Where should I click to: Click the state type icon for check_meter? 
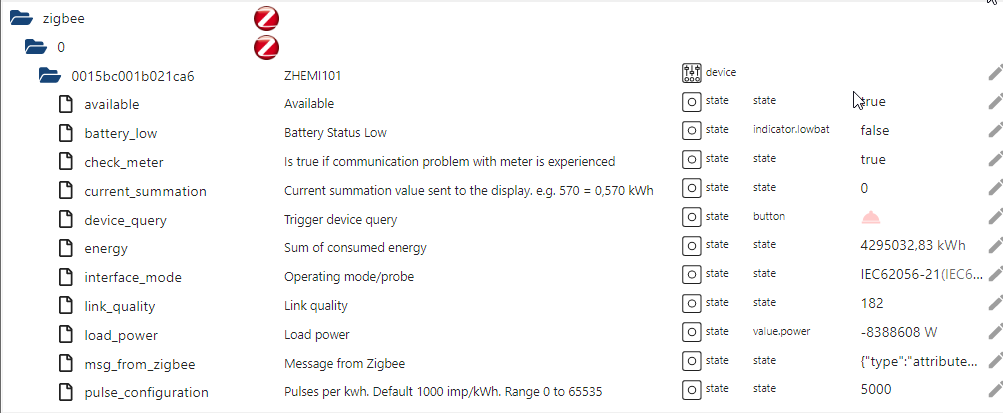pos(692,160)
